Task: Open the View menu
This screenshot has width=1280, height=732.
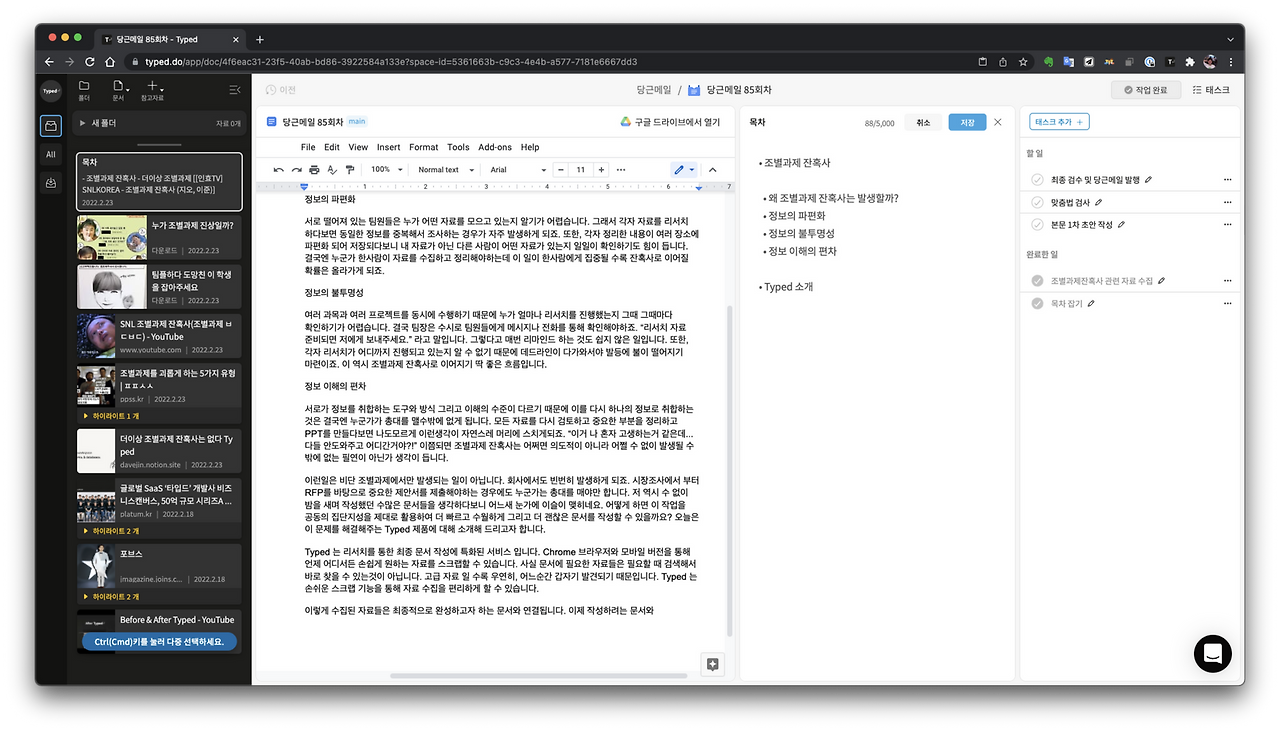Action: click(x=357, y=147)
